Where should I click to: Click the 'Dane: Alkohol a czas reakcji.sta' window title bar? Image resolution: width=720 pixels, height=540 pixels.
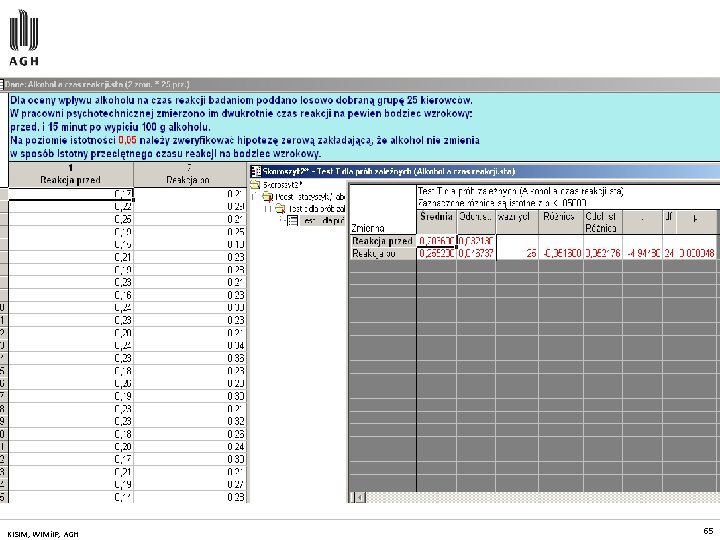(360, 84)
